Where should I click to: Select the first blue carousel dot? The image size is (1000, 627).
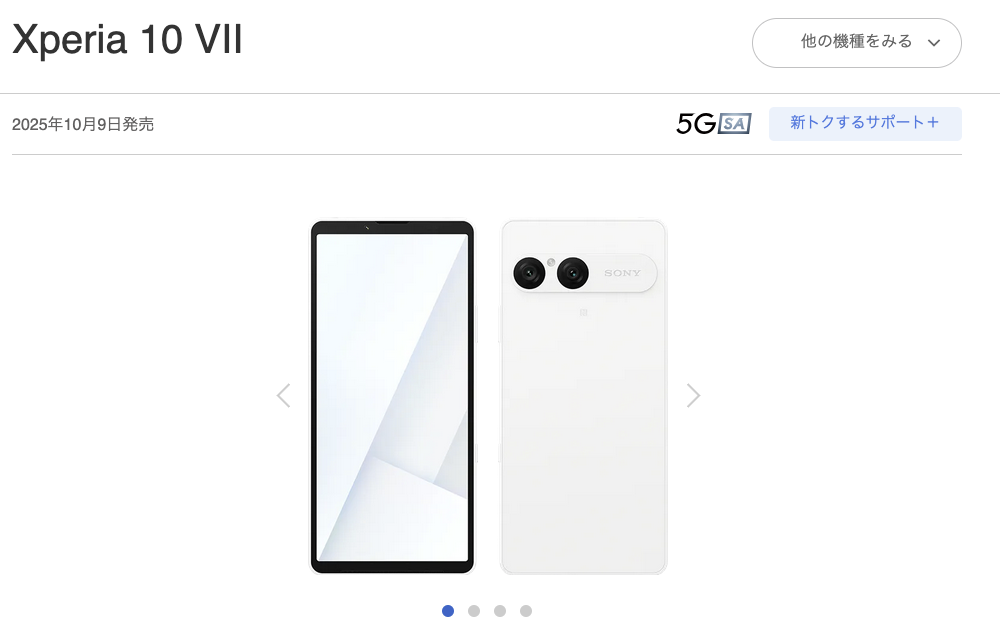[x=448, y=611]
